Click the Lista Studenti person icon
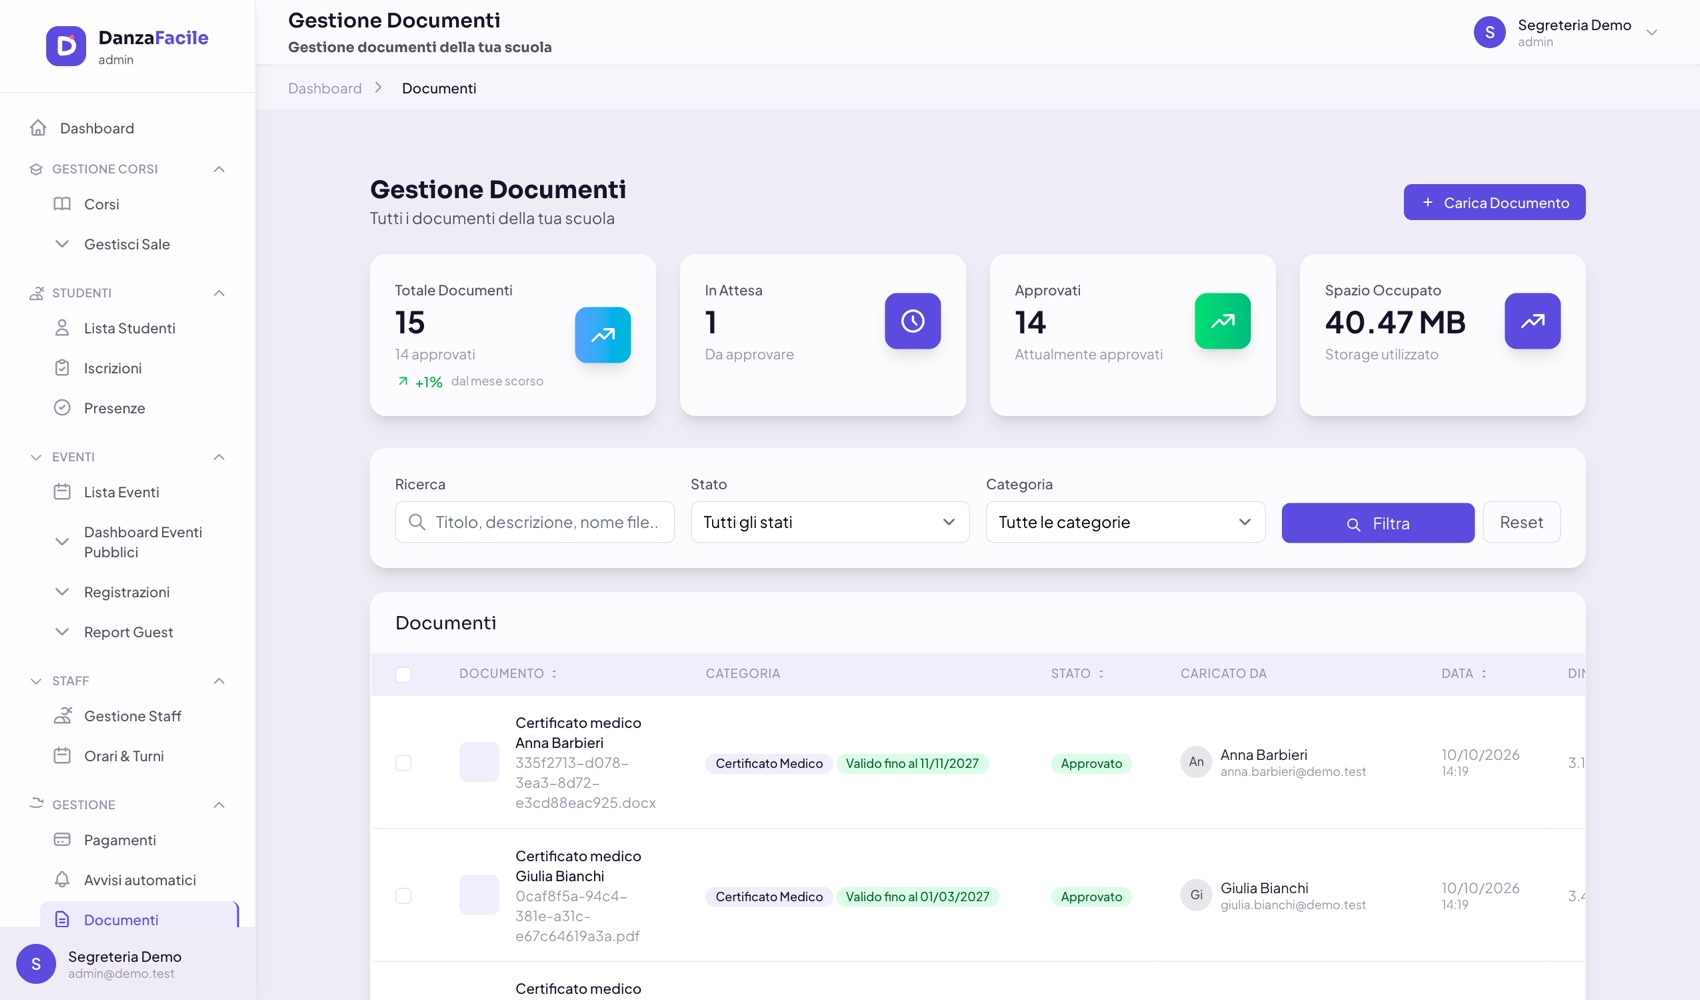Image resolution: width=1700 pixels, height=1000 pixels. (62, 328)
